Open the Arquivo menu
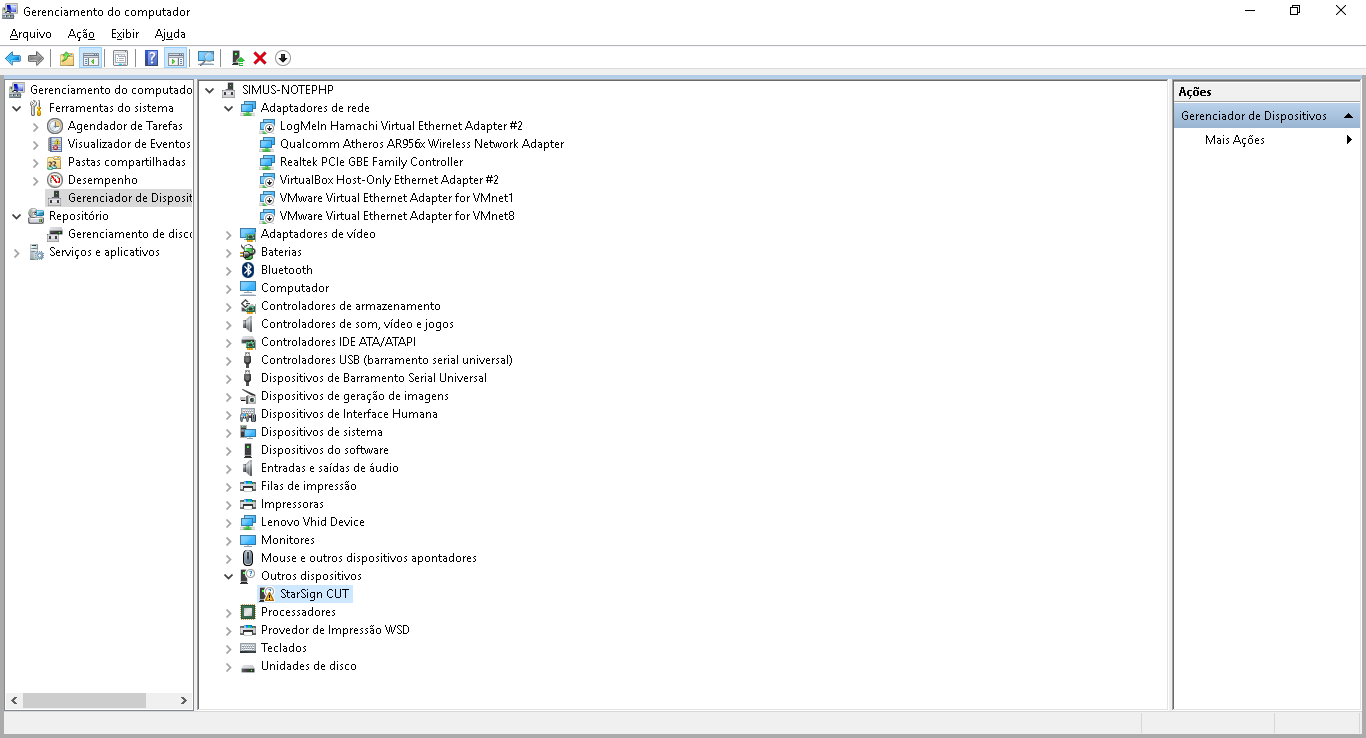The height and width of the screenshot is (738, 1366). pyautogui.click(x=30, y=34)
